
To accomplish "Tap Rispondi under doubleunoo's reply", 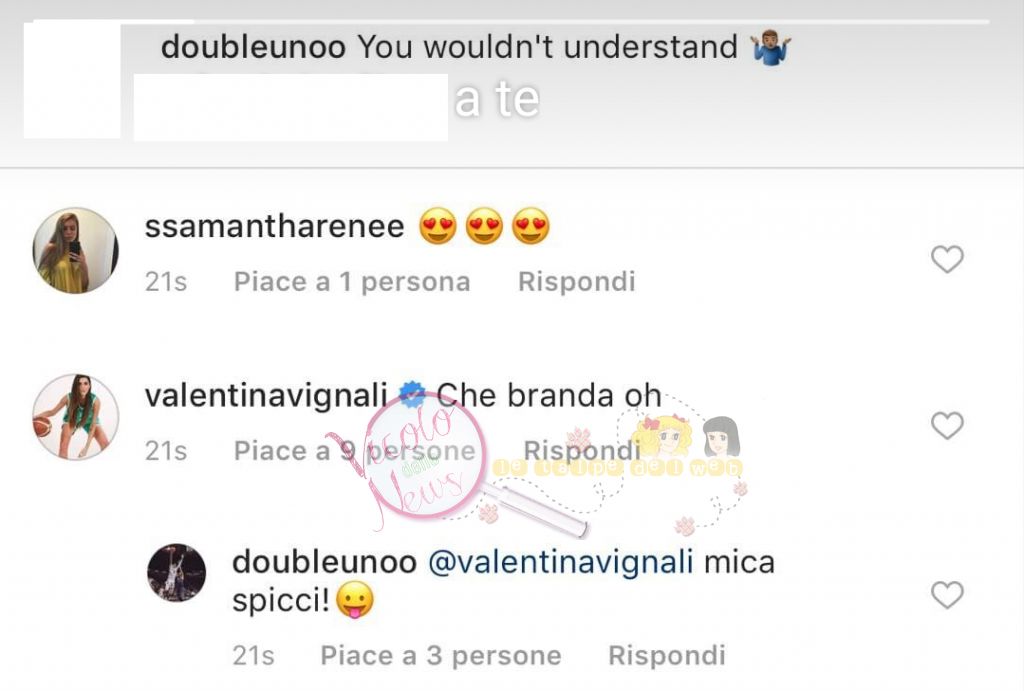I will pyautogui.click(x=667, y=656).
